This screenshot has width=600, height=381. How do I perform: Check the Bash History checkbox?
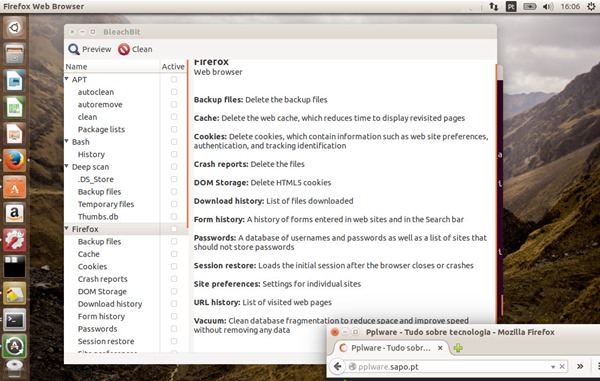click(174, 154)
